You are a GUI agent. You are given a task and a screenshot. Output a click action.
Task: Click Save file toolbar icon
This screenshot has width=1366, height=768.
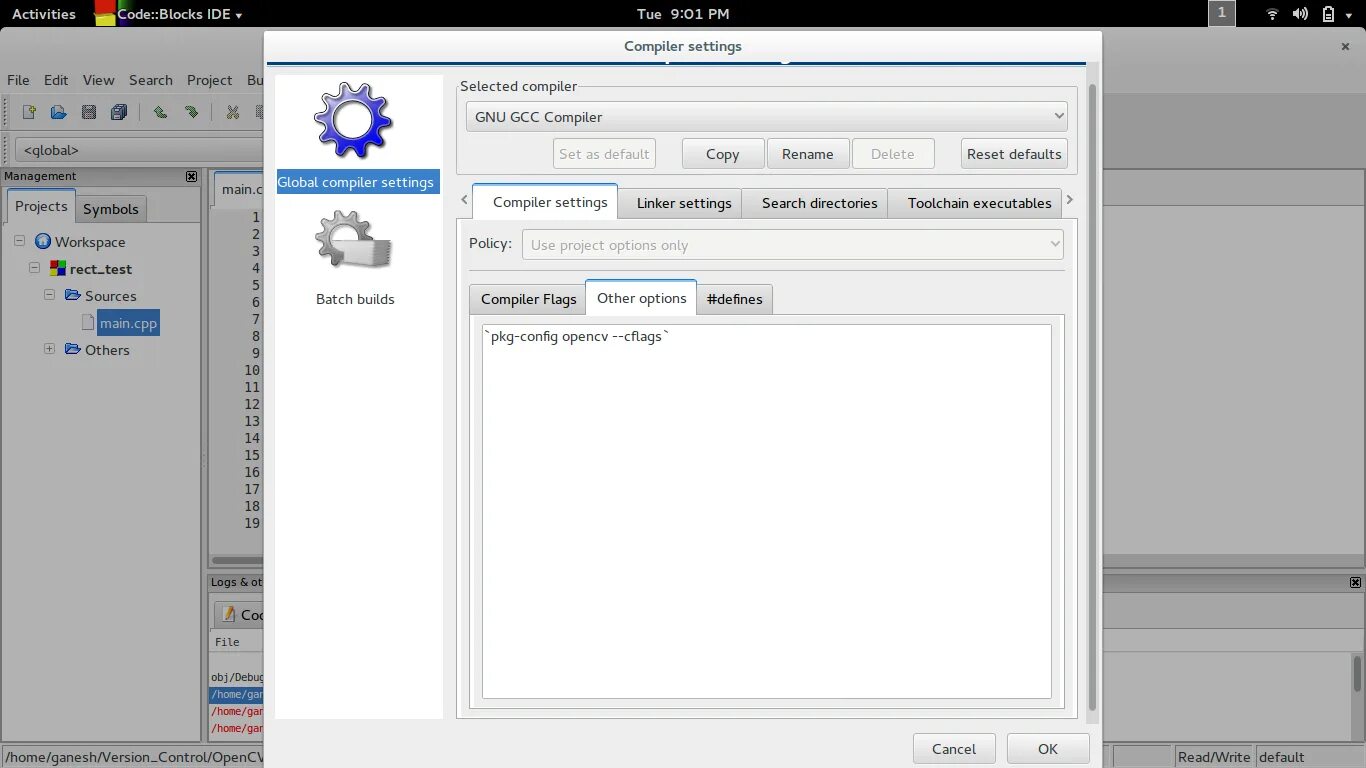pyautogui.click(x=89, y=112)
